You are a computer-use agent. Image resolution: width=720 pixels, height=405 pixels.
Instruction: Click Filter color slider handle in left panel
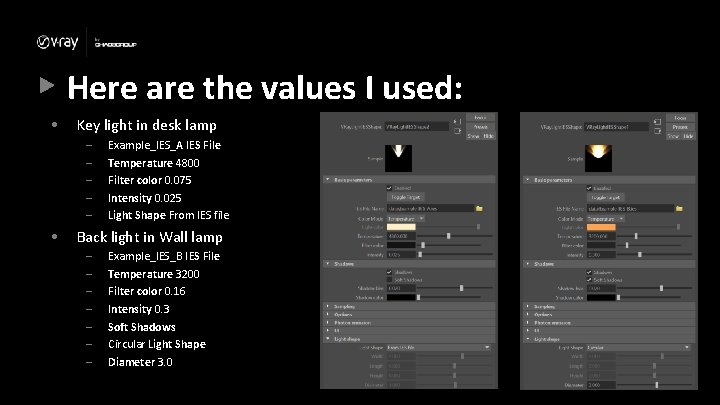click(x=423, y=245)
